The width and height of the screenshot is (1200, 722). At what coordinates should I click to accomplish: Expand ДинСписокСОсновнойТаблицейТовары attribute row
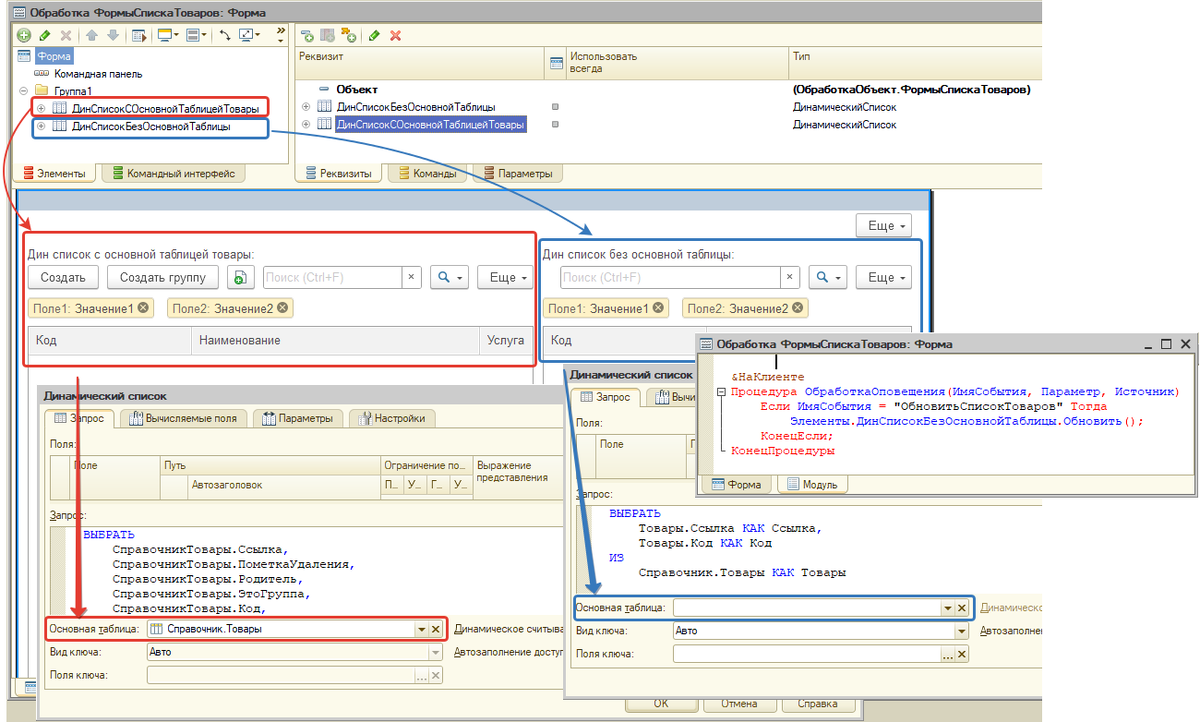click(306, 124)
